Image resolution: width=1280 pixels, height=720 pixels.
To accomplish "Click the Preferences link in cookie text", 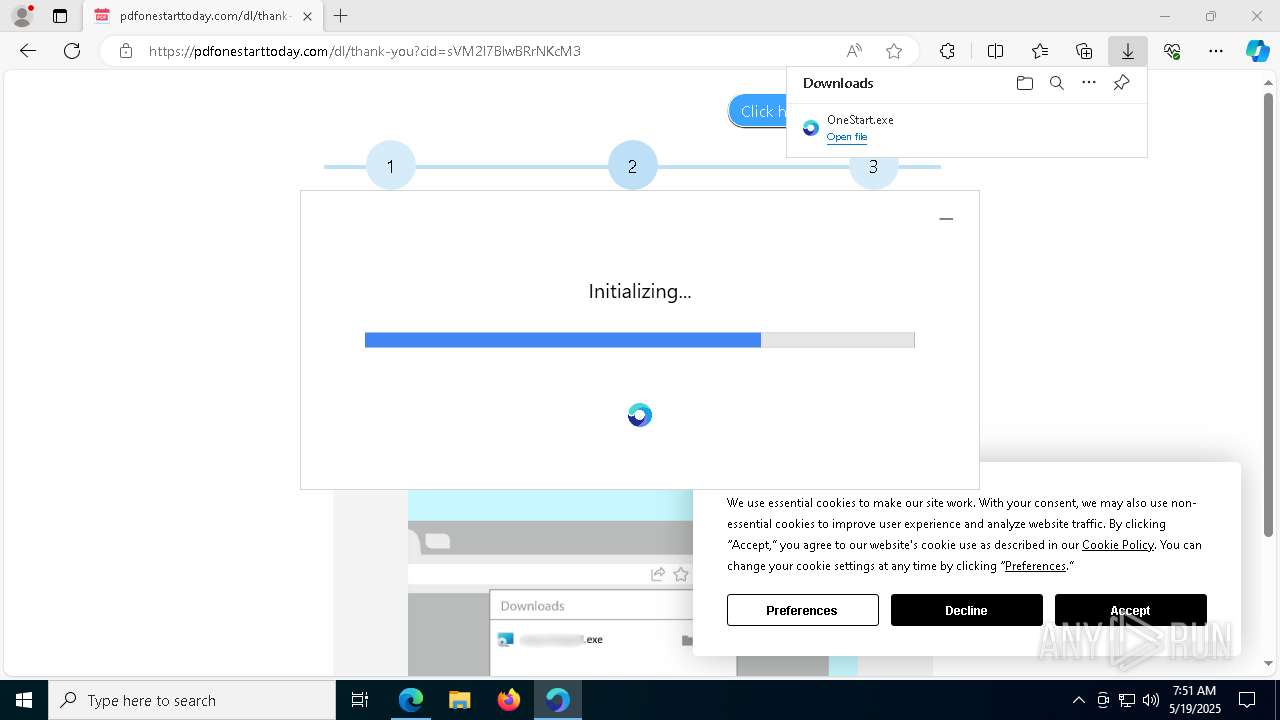I will pos(1035,566).
